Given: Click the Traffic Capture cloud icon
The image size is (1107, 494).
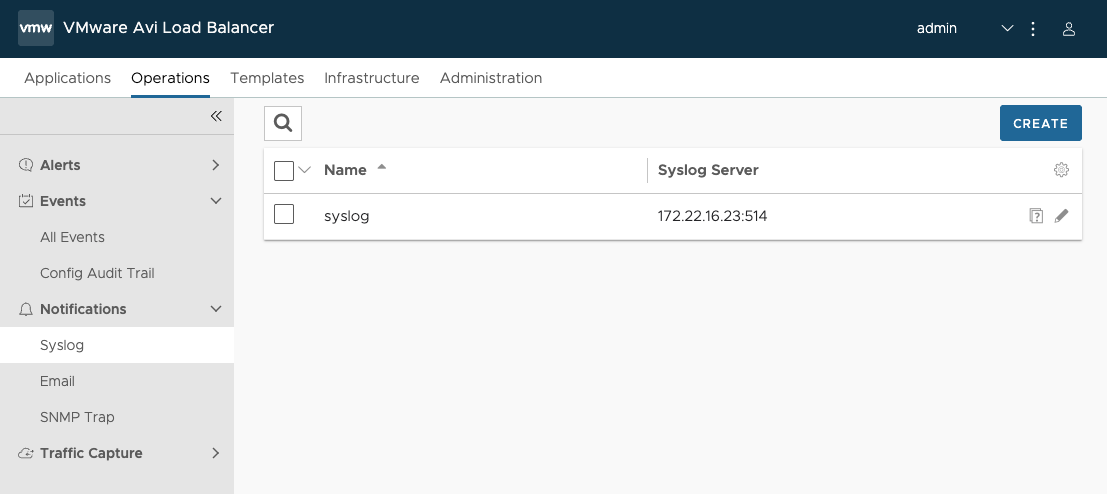Looking at the screenshot, I should [x=26, y=453].
